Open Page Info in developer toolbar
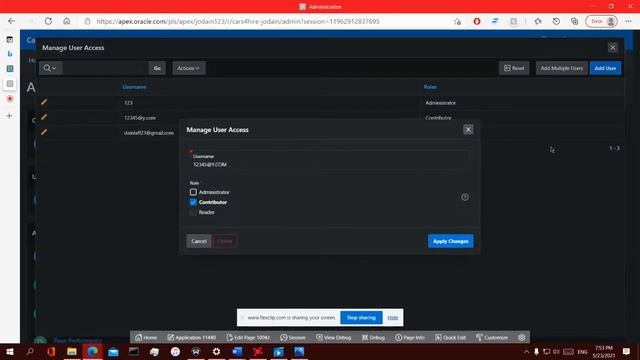Image resolution: width=640 pixels, height=360 pixels. [410, 338]
